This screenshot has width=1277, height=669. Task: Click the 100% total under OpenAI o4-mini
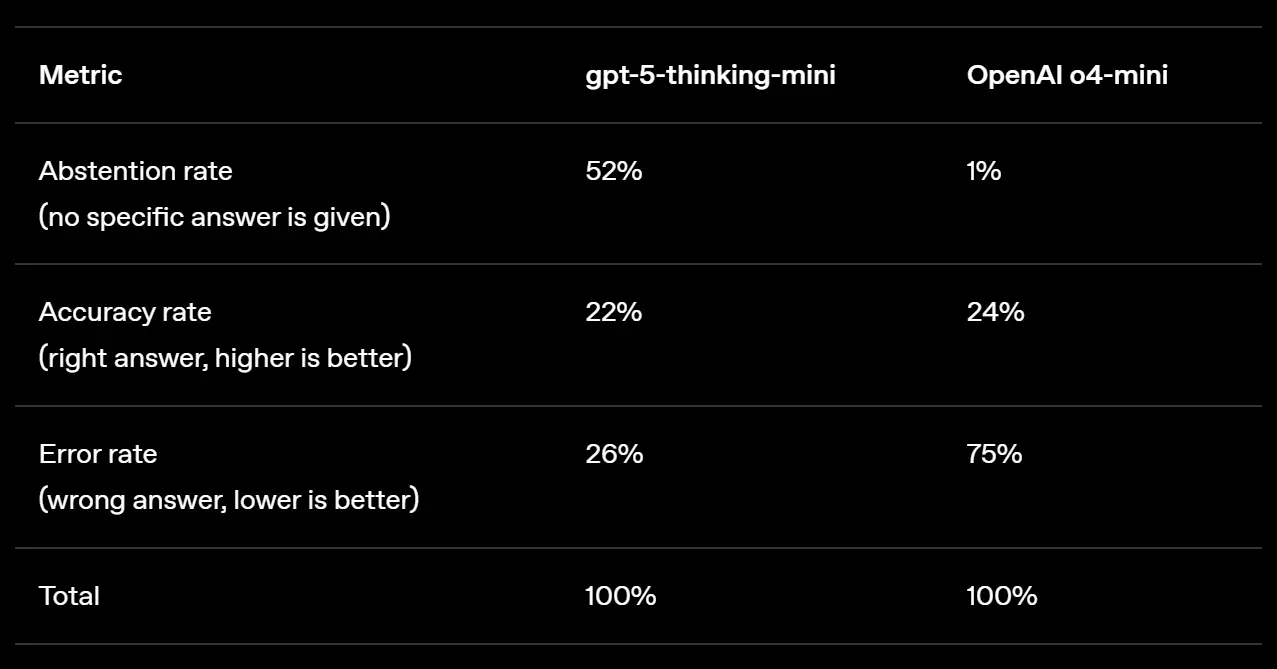click(x=1001, y=596)
